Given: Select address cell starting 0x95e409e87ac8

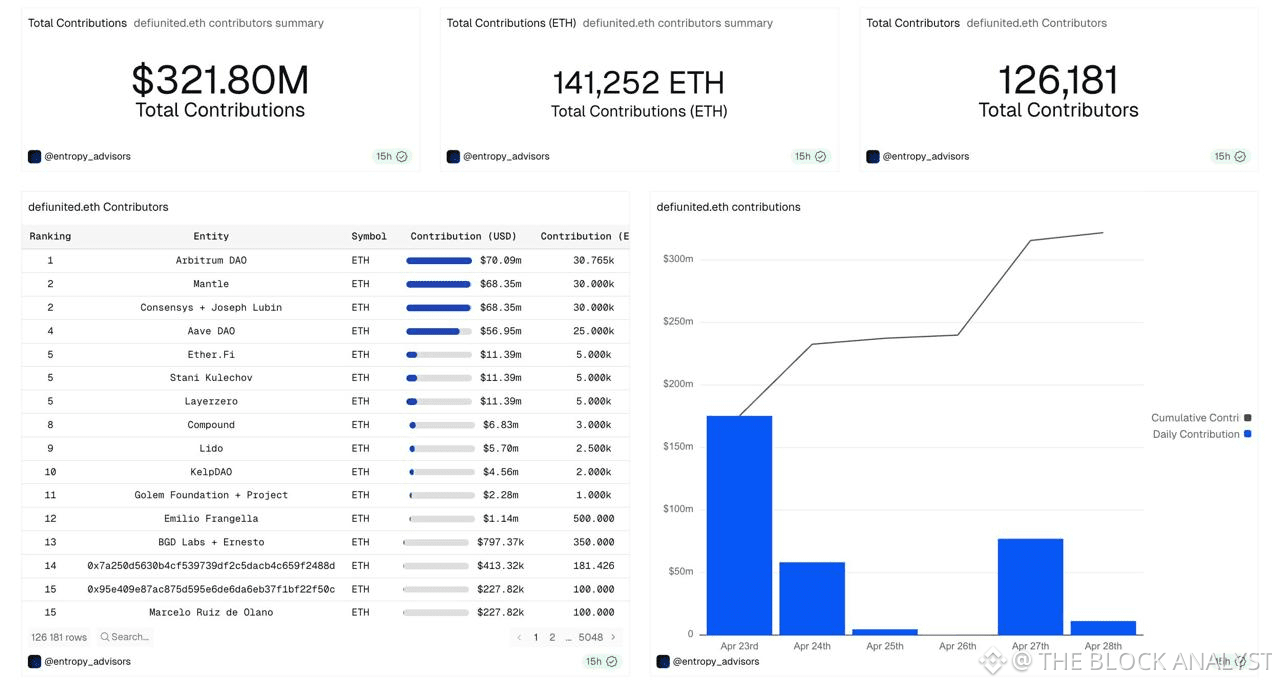Looking at the screenshot, I should tap(211, 590).
